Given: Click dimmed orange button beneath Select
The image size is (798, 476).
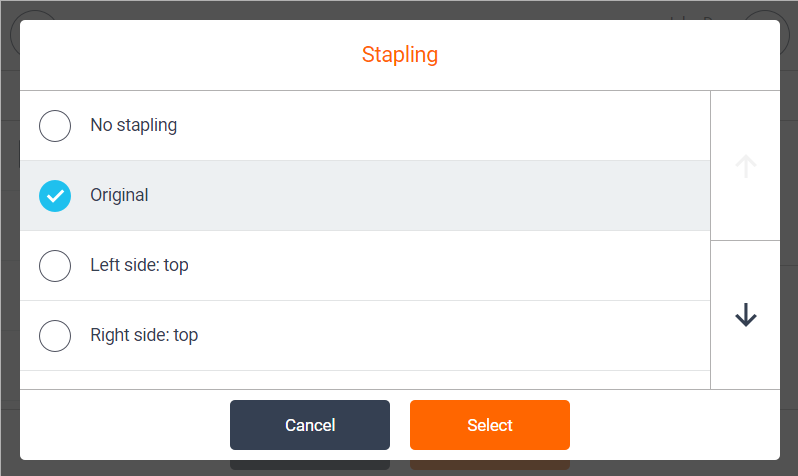Looking at the screenshot, I should pyautogui.click(x=490, y=465).
